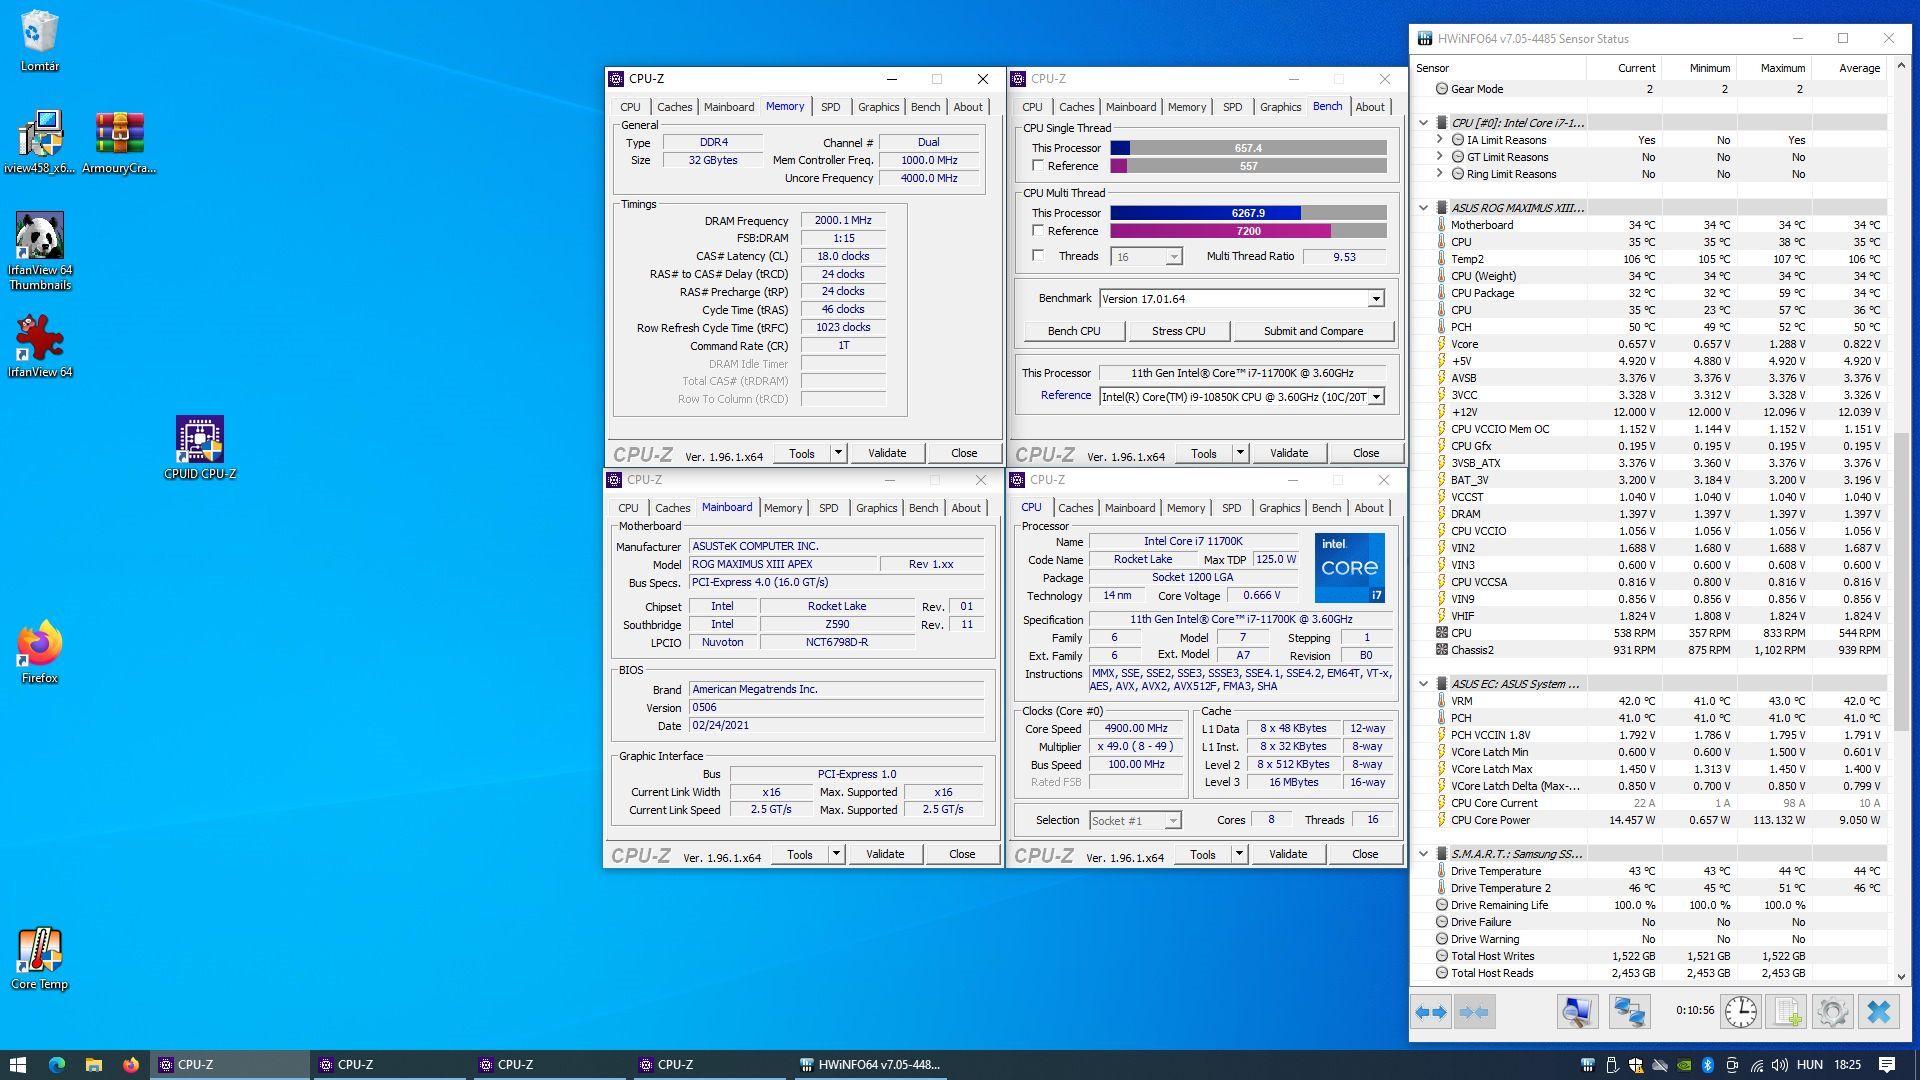This screenshot has width=1920, height=1080.
Task: Open the Benchmark version dropdown
Action: click(x=1376, y=299)
